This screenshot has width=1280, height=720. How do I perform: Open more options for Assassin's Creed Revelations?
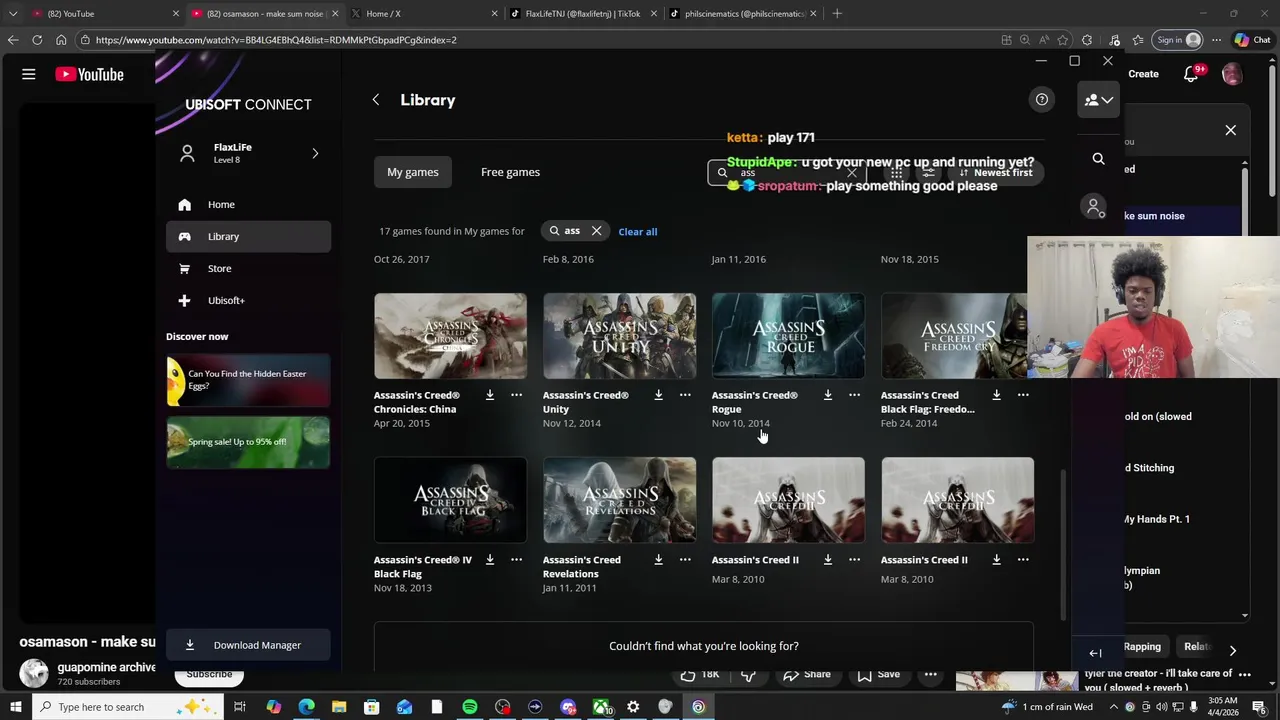click(685, 560)
